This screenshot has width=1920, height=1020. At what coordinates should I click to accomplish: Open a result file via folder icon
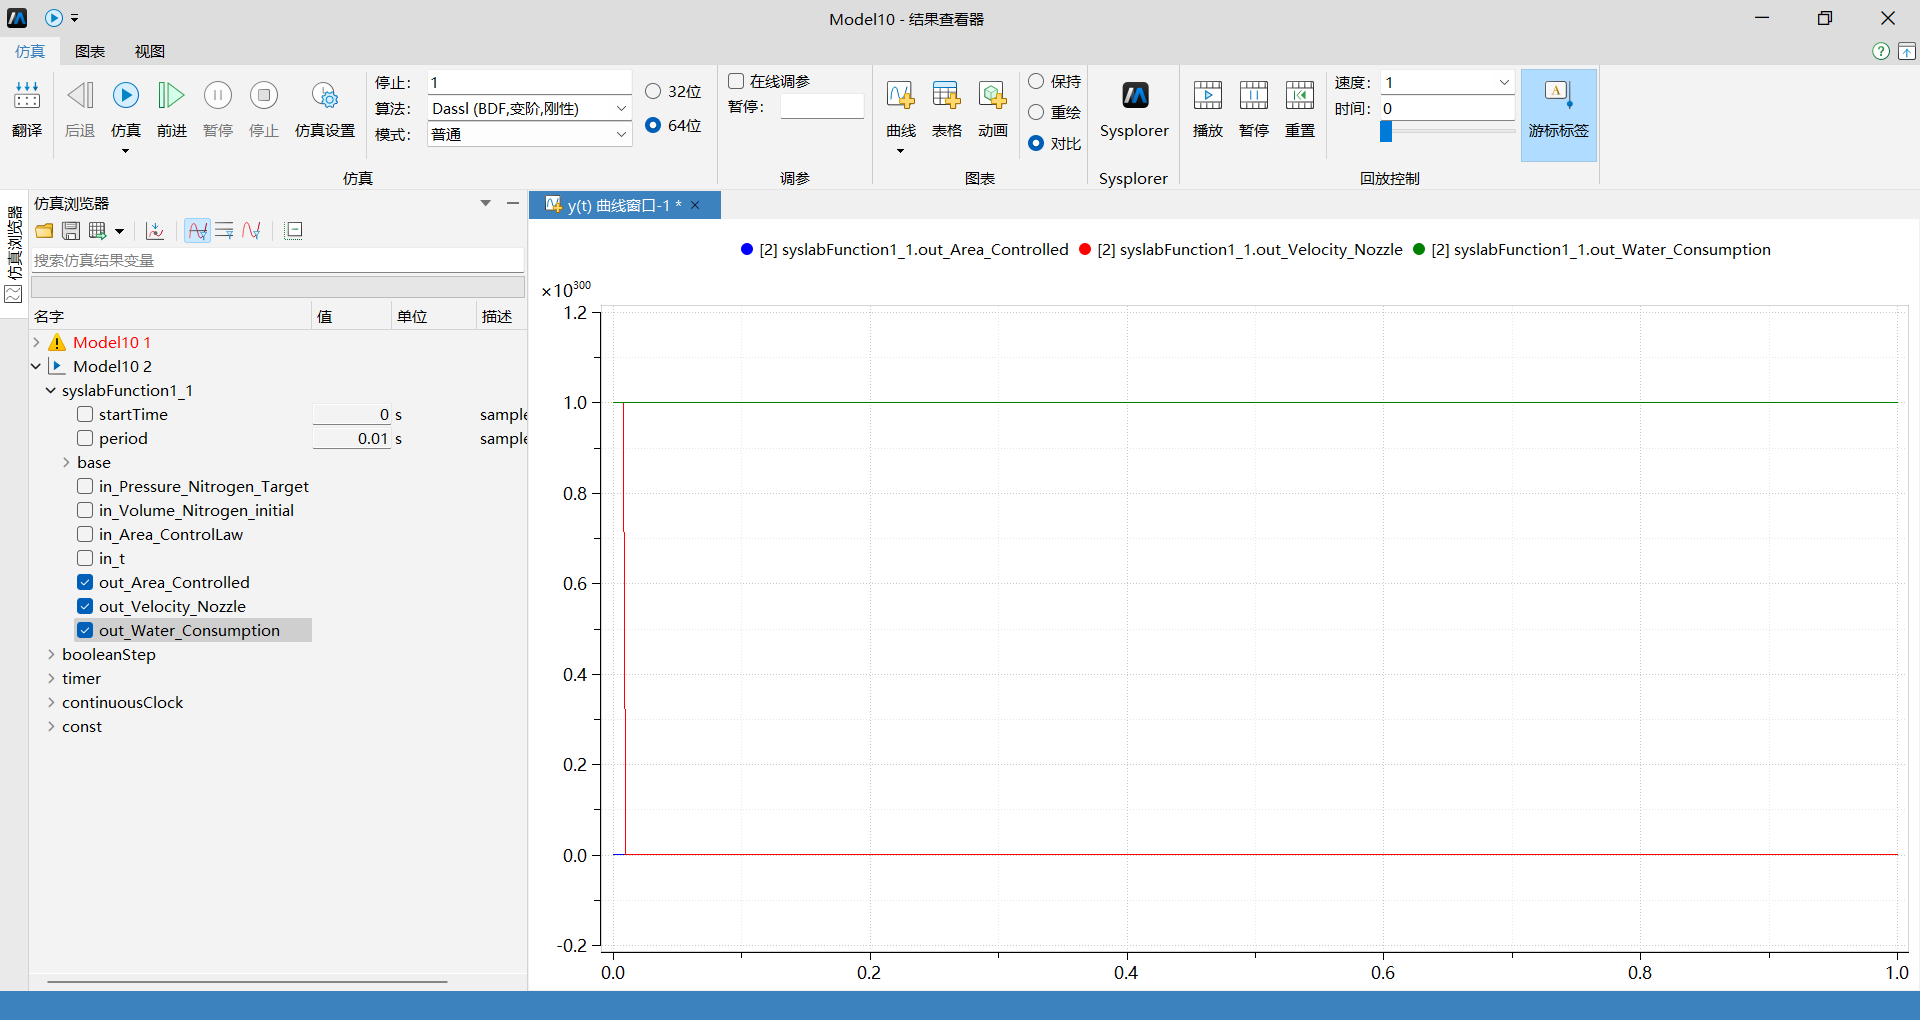(x=44, y=231)
